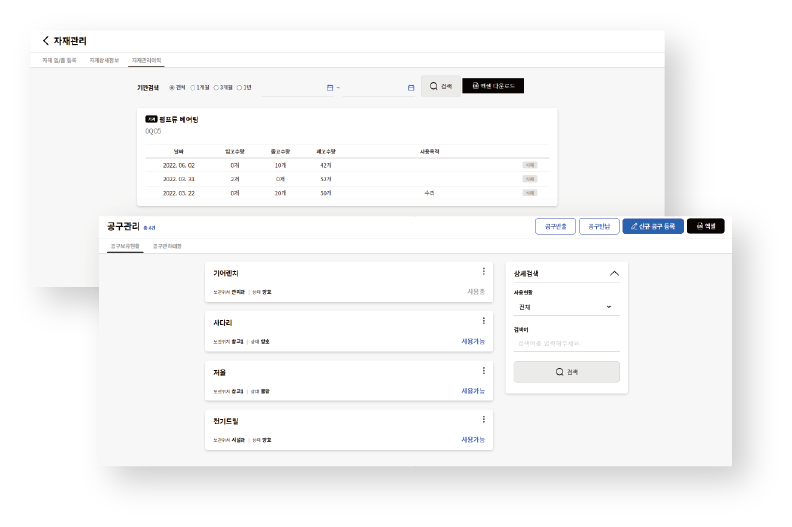Open the three-dot menu for 전기드릴

484,419
